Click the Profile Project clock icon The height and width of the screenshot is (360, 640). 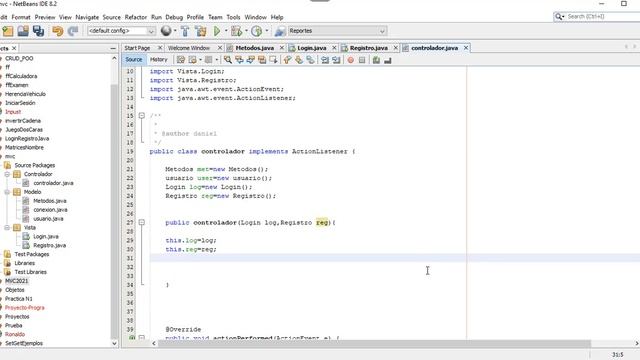point(256,31)
